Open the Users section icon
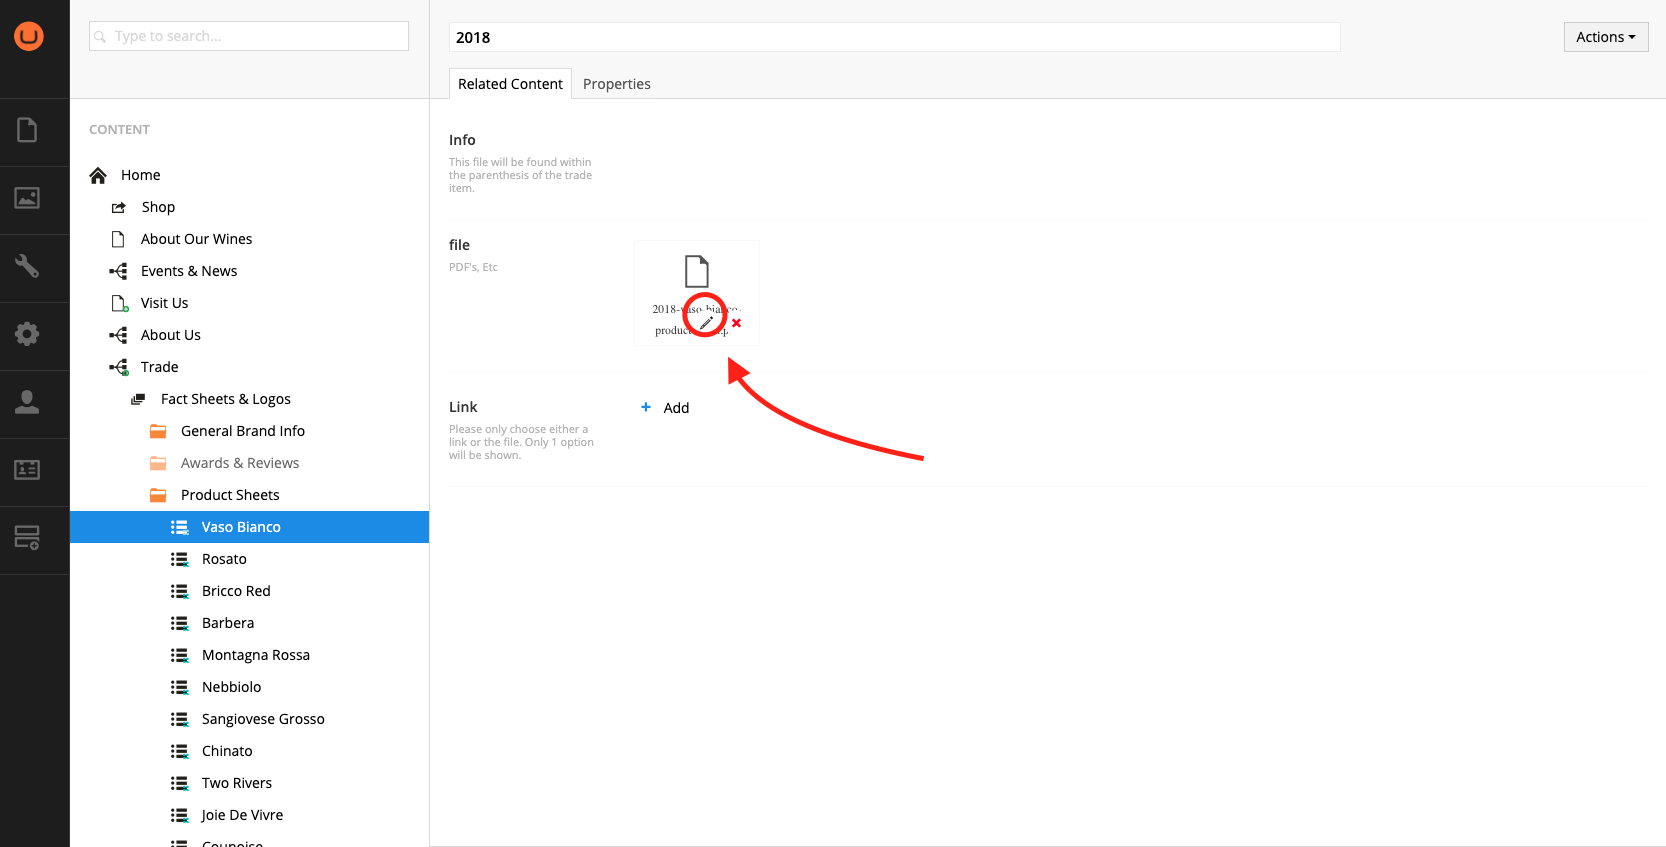The height and width of the screenshot is (847, 1666). point(27,402)
